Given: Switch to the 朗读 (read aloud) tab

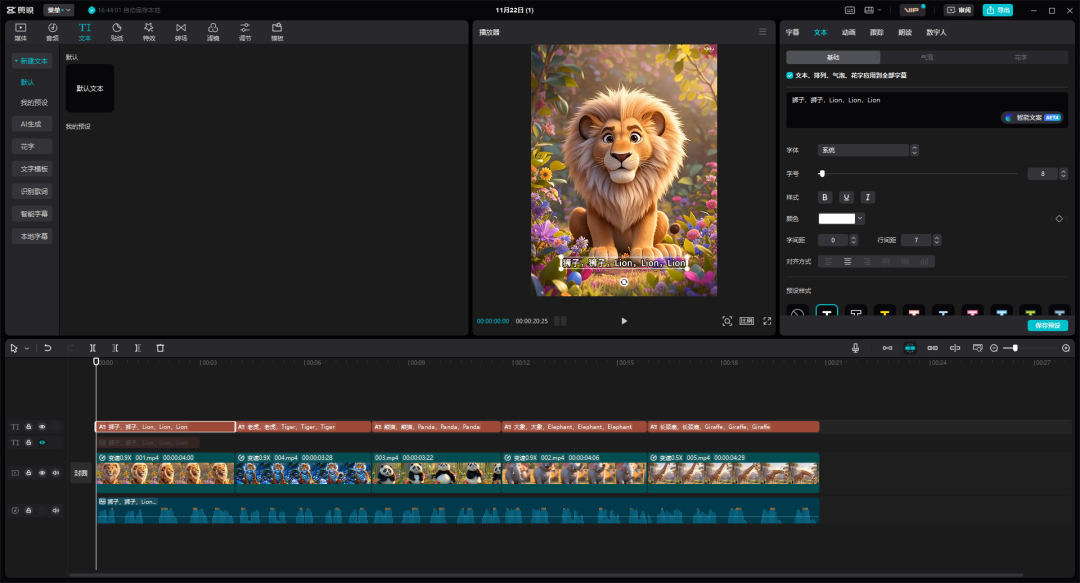Looking at the screenshot, I should [904, 32].
